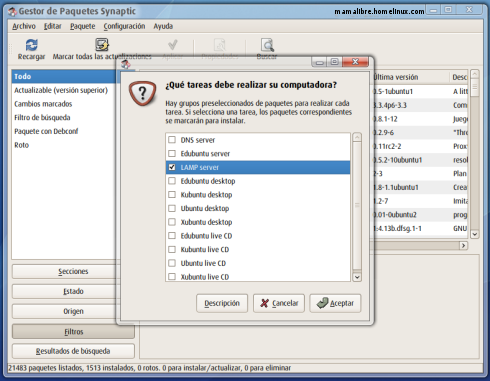Click the Synaptic icon in main title bar
Viewport: 490px width, 381px height.
pos(13,12)
